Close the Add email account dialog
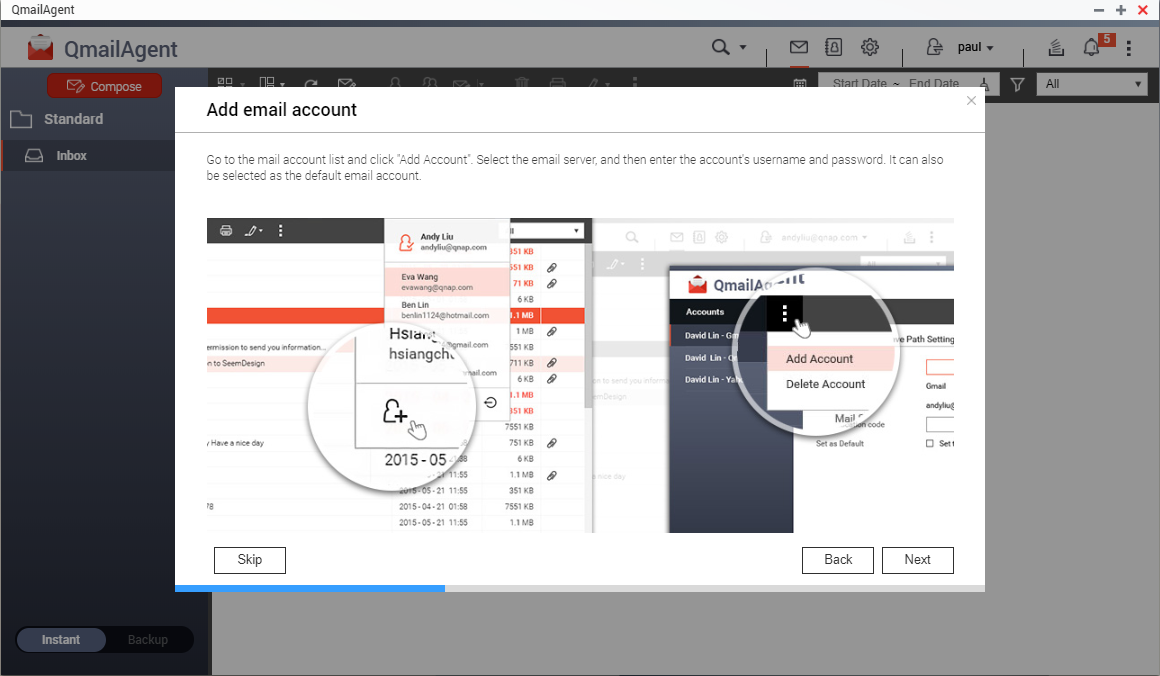Image resolution: width=1160 pixels, height=676 pixels. click(970, 101)
